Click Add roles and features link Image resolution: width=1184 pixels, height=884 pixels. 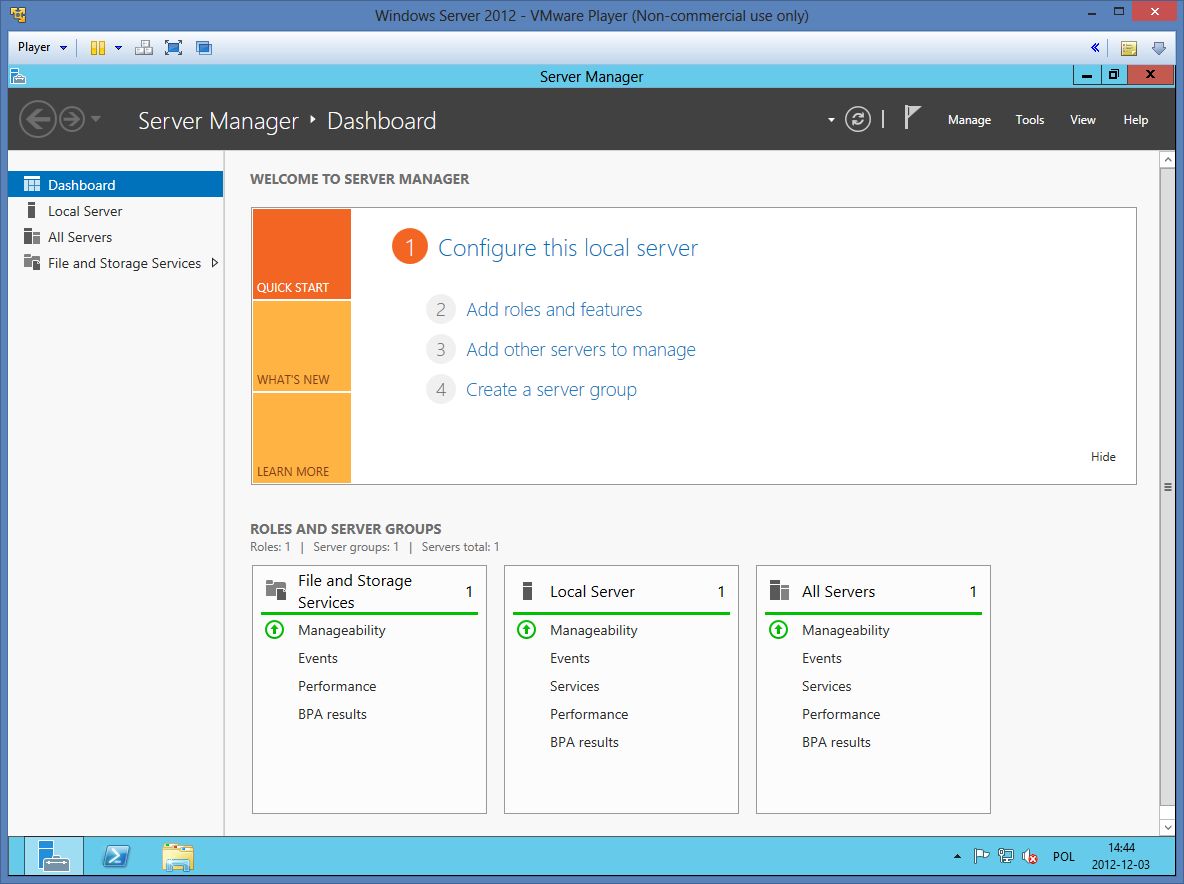[554, 310]
